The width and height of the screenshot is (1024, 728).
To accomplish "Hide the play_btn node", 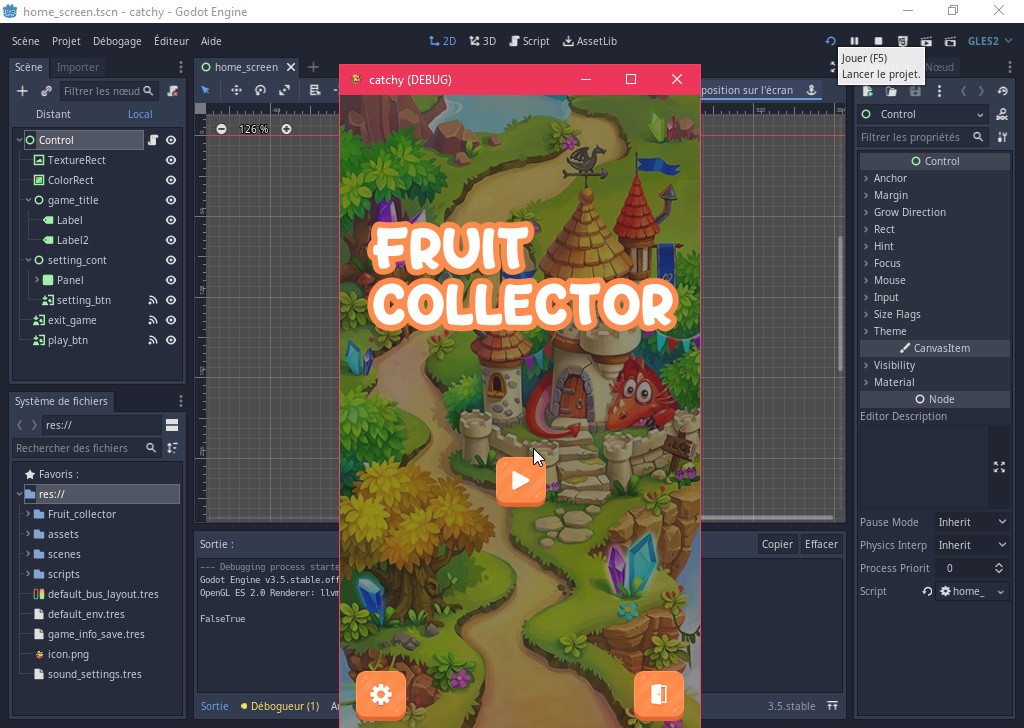I will [x=170, y=340].
